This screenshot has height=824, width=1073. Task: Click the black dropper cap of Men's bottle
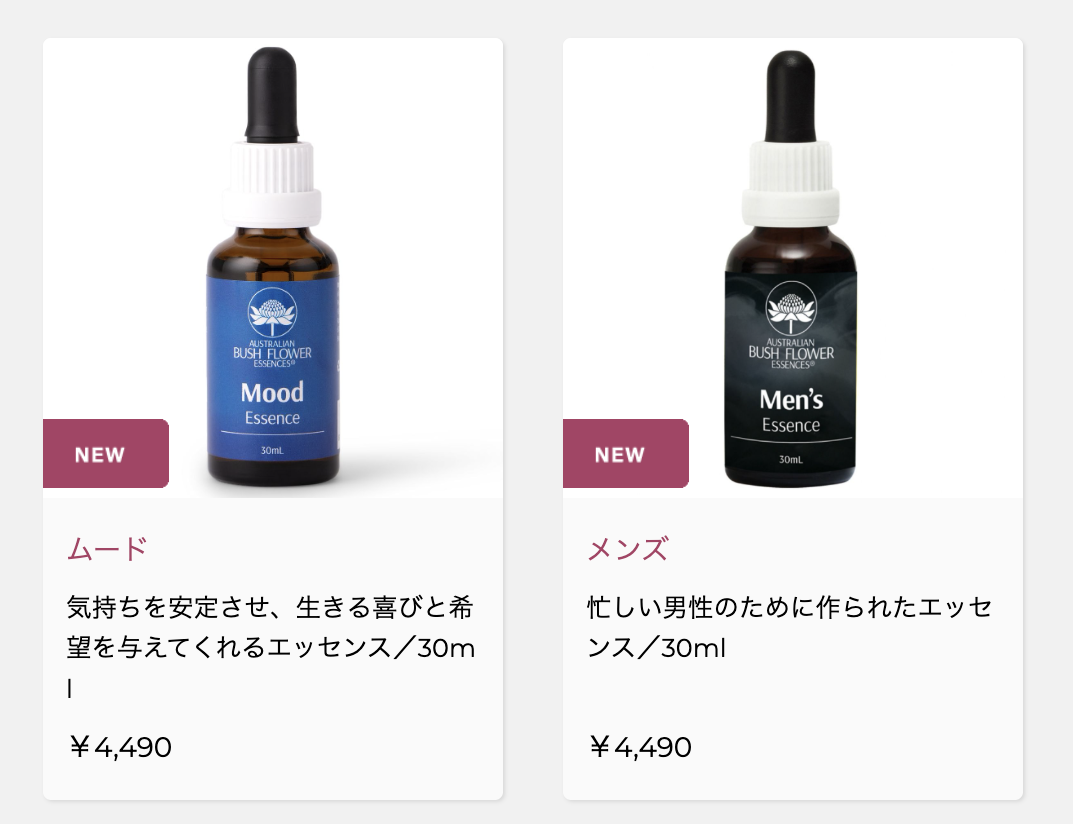point(792,96)
